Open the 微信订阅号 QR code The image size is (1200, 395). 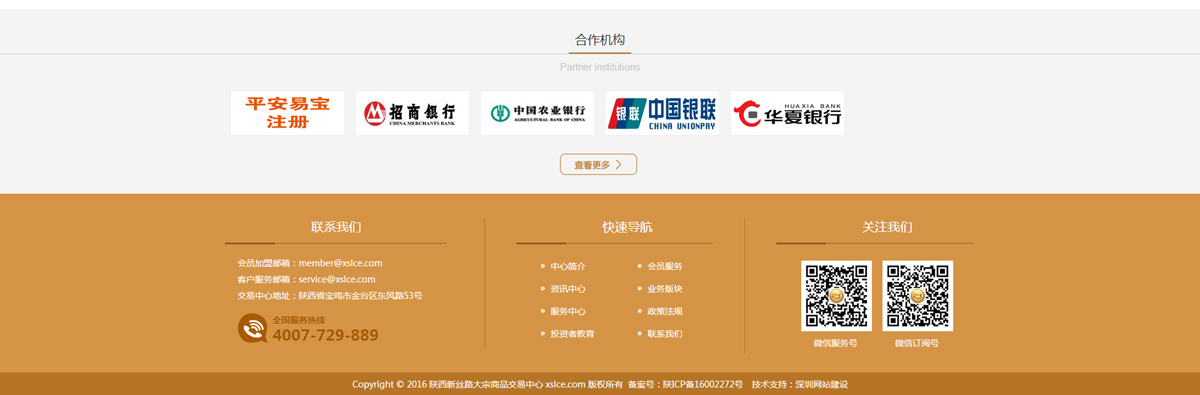pos(917,296)
